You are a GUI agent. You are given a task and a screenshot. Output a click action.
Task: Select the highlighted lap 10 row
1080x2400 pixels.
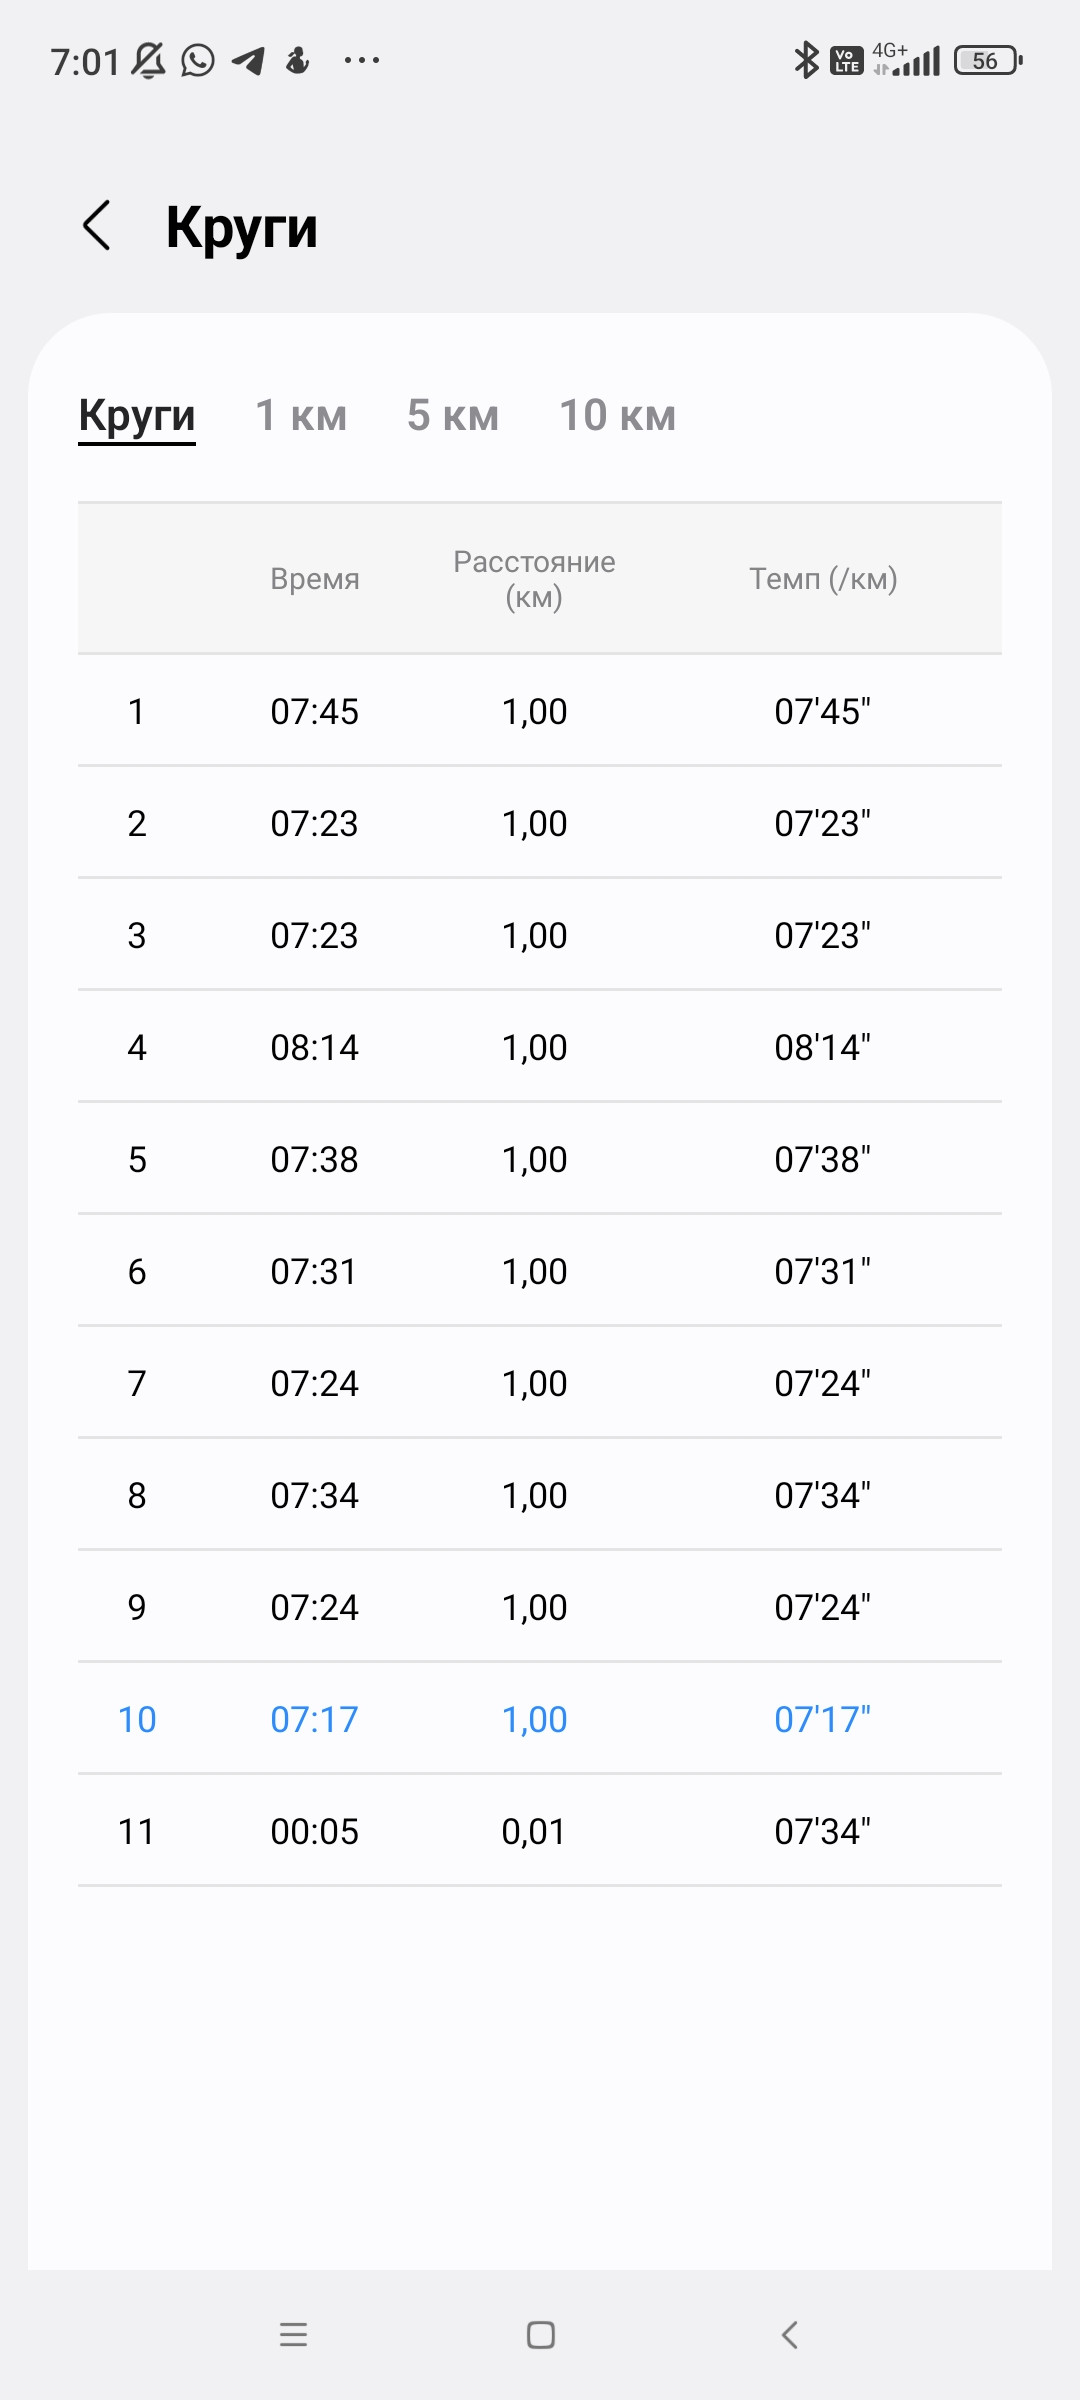click(x=540, y=1719)
